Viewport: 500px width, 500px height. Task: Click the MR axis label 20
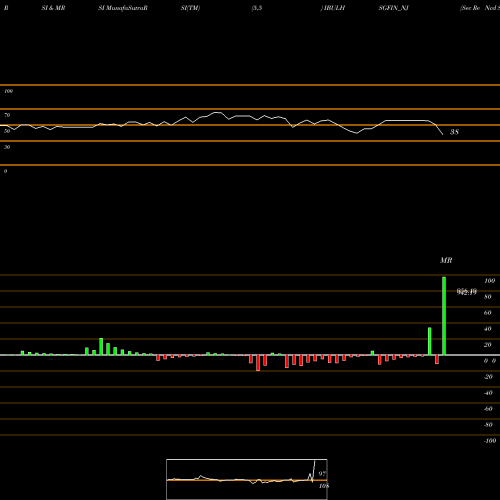click(488, 345)
